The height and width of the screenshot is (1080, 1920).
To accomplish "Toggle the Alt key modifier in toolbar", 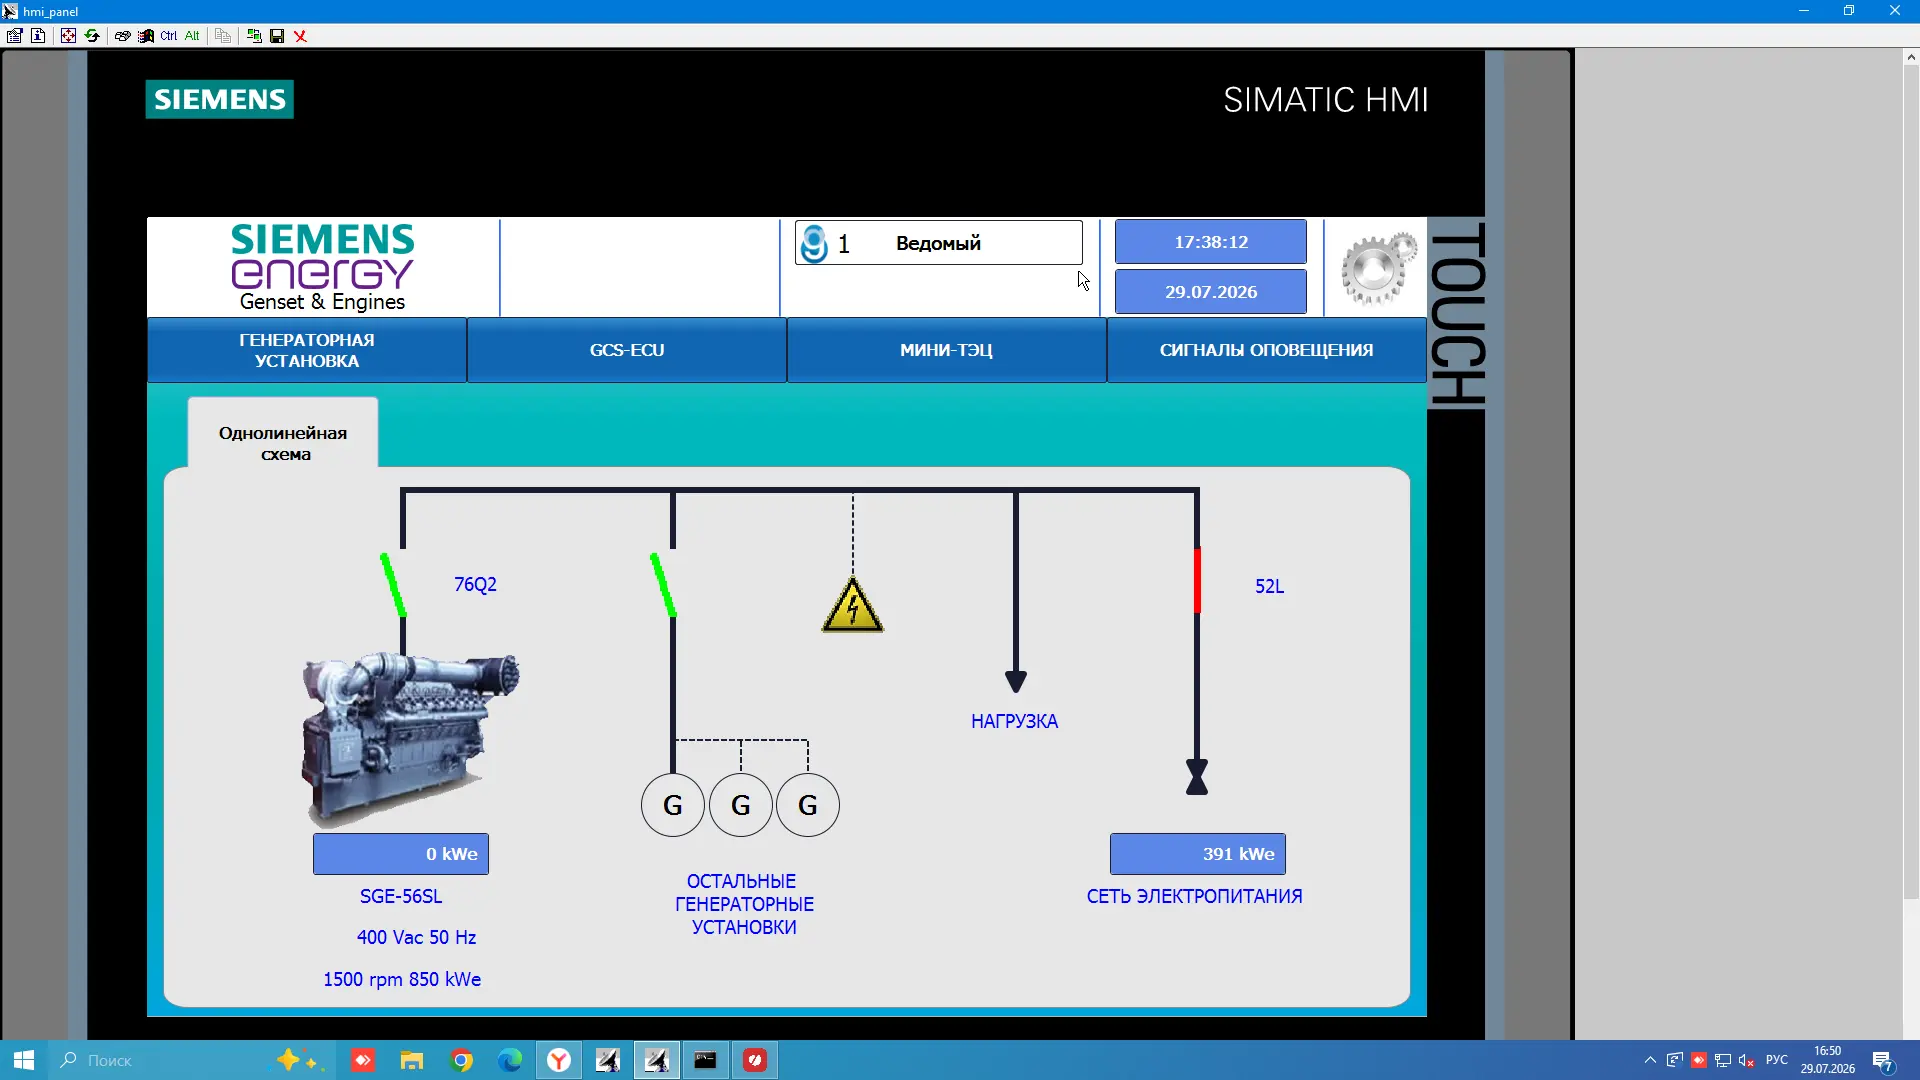I will pos(192,36).
